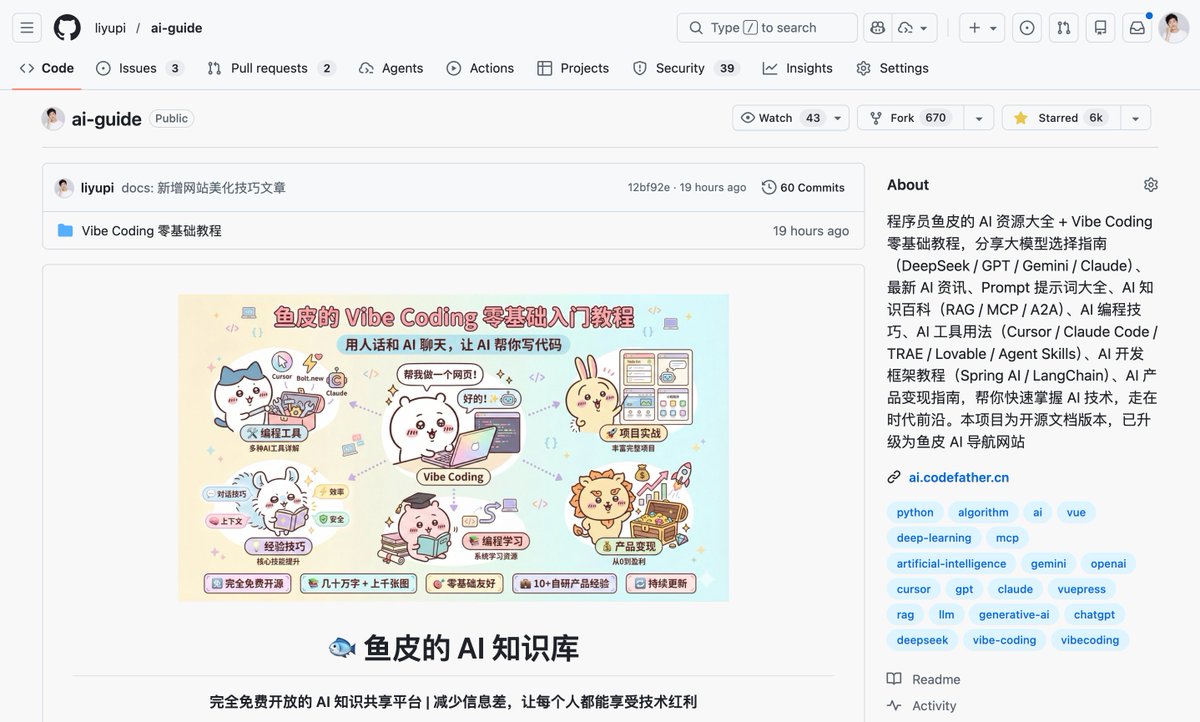Open the ai.codefather.cn website link

pos(958,477)
